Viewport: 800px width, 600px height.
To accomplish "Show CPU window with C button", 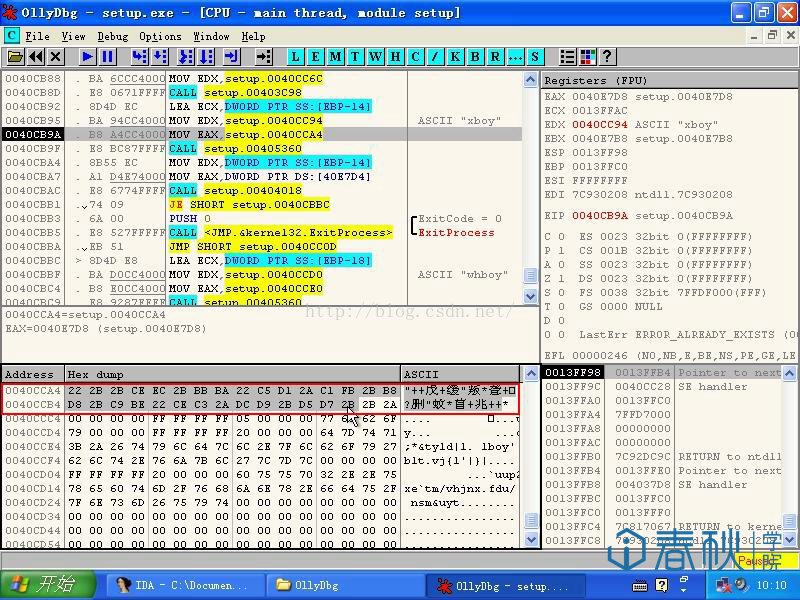I will (415, 57).
